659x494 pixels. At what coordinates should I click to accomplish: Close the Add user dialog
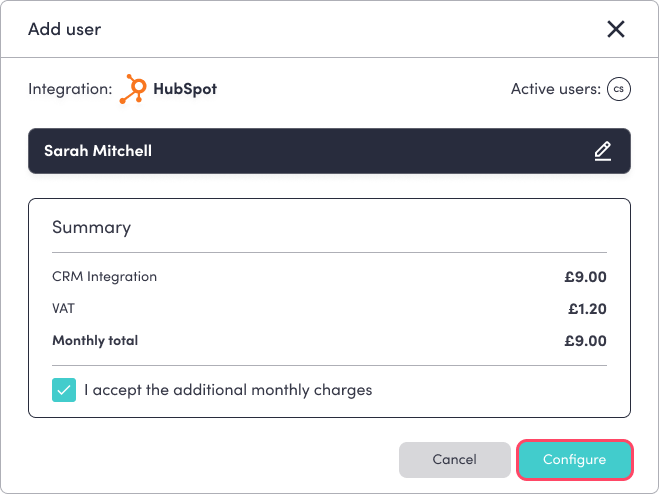coord(616,29)
